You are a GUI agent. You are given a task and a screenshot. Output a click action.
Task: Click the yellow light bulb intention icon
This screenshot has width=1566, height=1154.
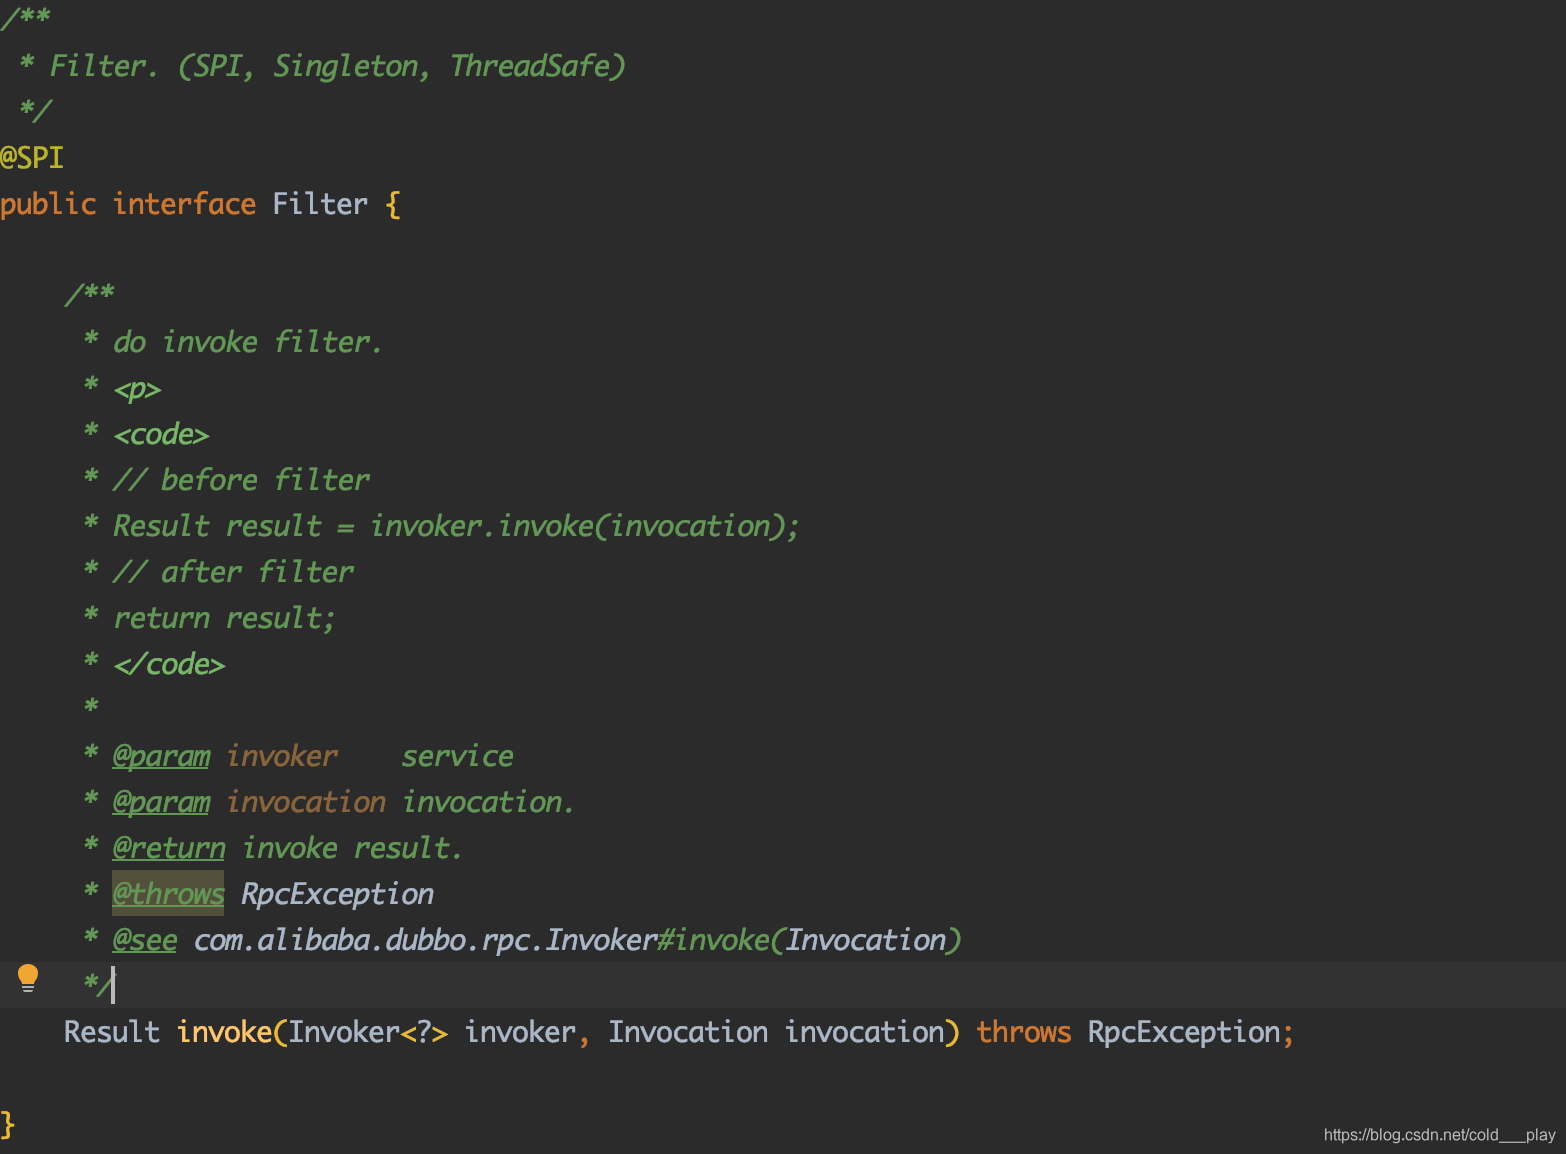tap(28, 978)
